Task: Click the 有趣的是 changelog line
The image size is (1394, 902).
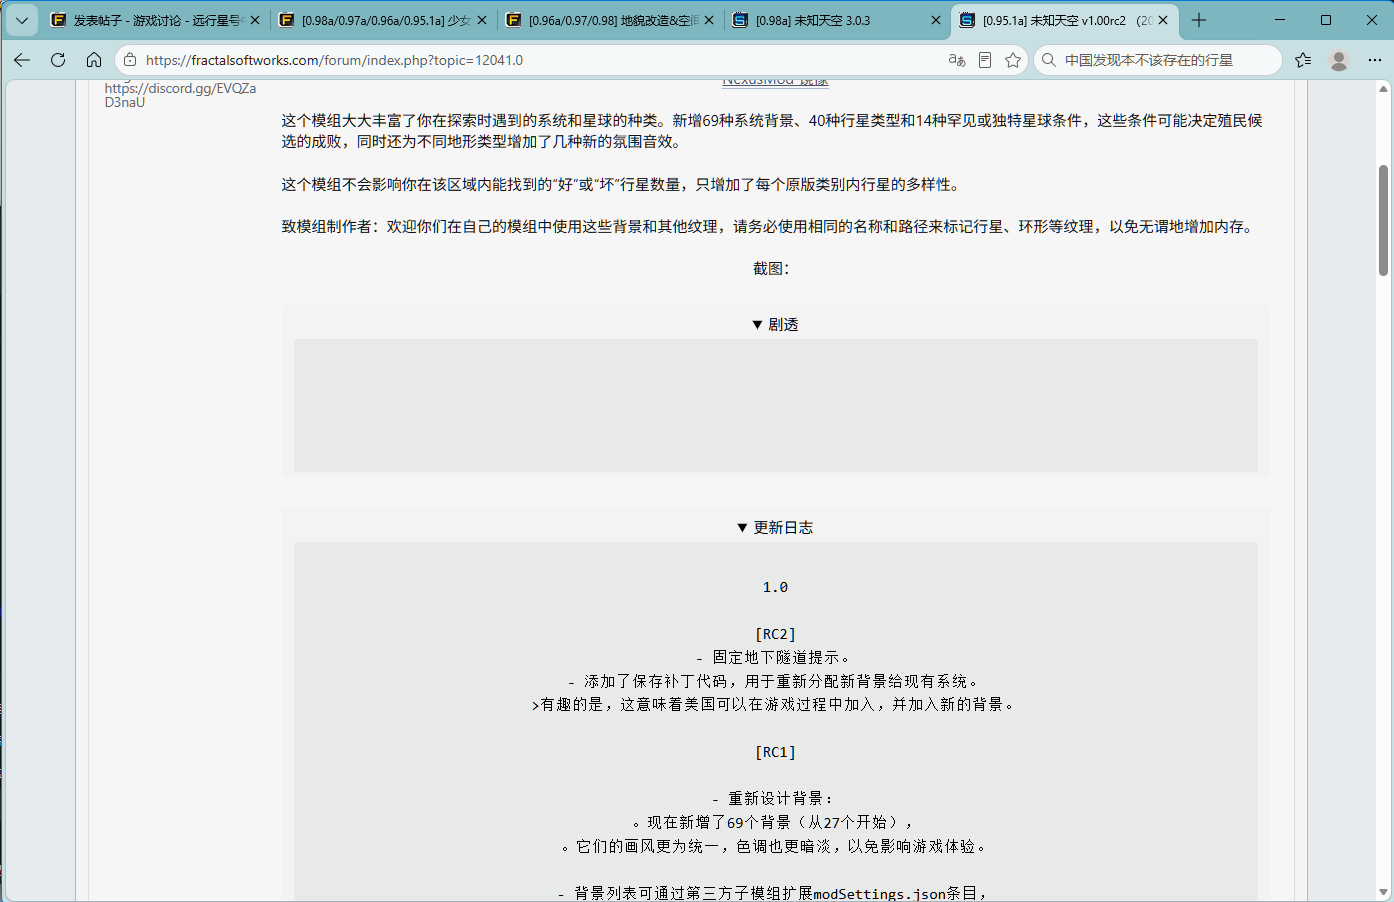Action: tap(775, 704)
